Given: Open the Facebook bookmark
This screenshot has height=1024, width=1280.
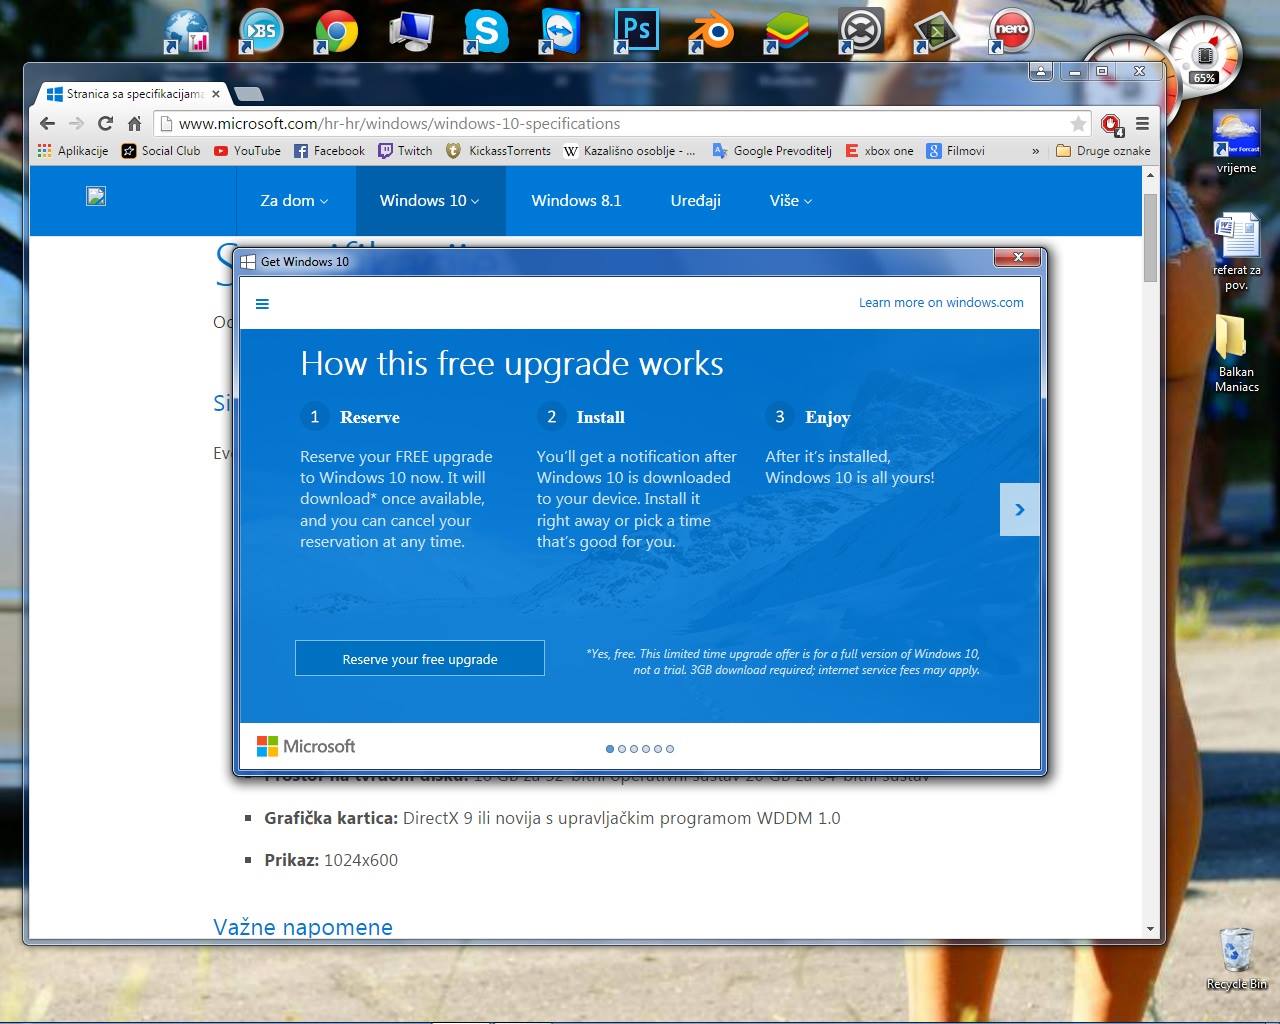Looking at the screenshot, I should (x=329, y=151).
